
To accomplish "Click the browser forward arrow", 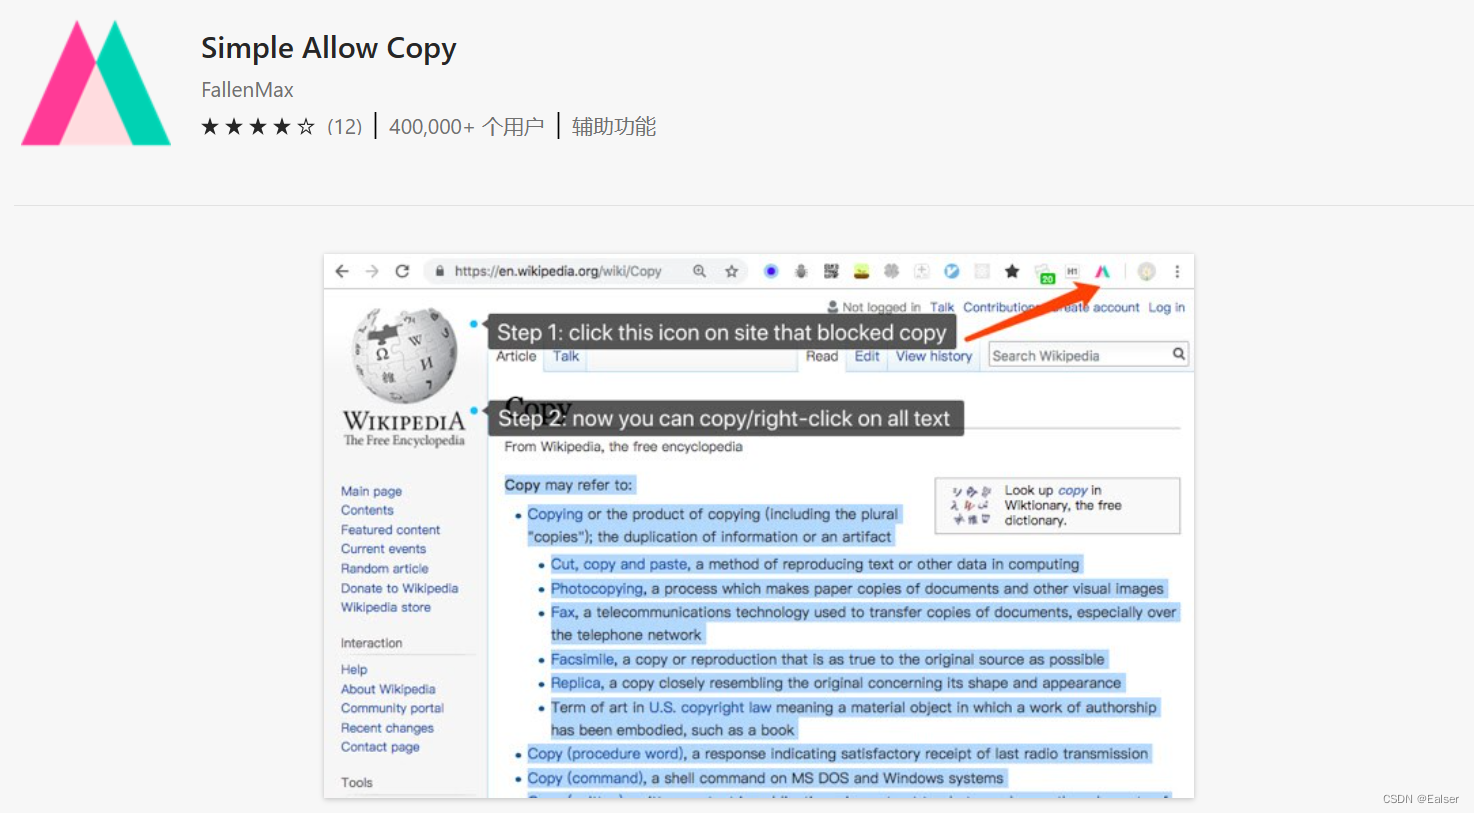I will [372, 271].
